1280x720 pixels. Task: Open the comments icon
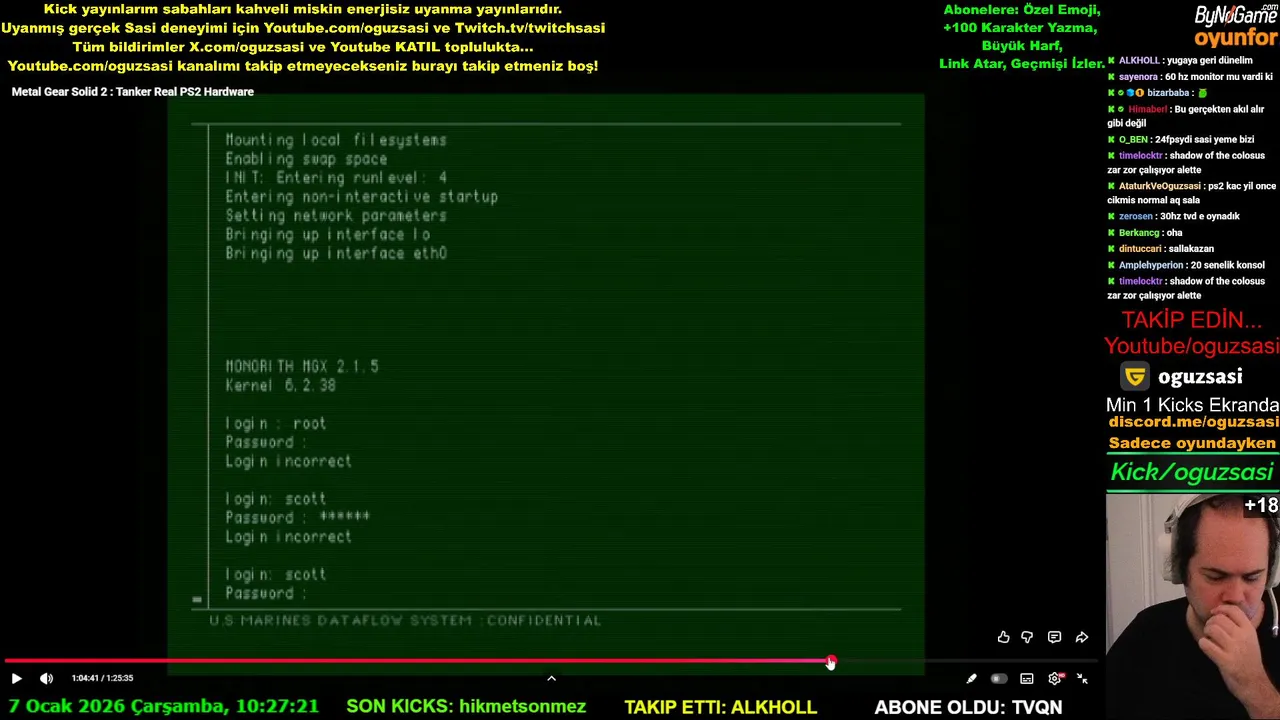pos(1054,637)
